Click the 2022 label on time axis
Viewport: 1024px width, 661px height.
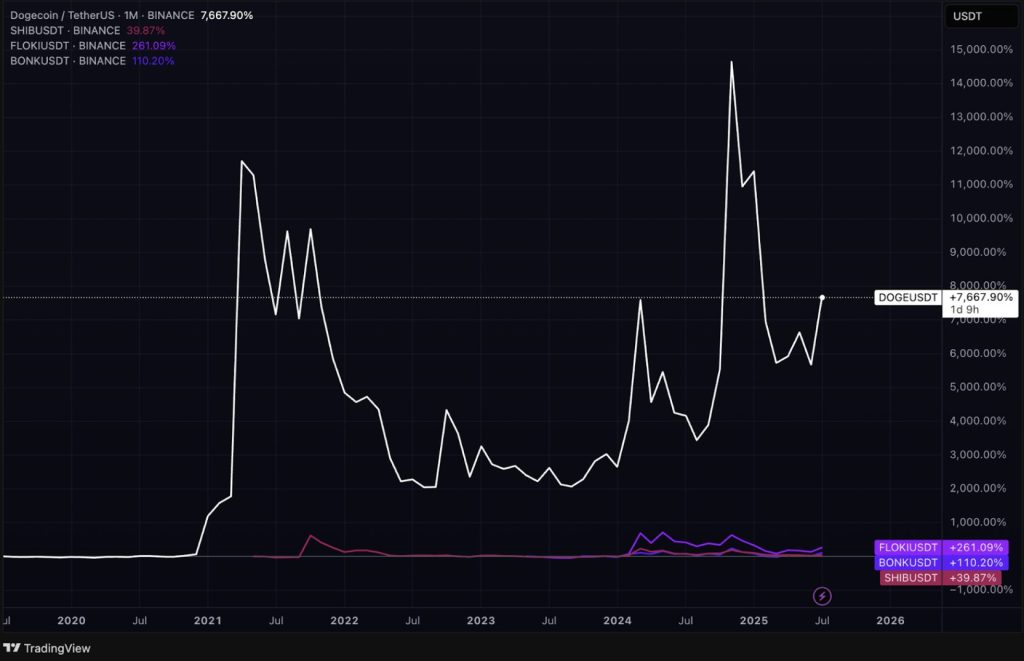pos(344,621)
